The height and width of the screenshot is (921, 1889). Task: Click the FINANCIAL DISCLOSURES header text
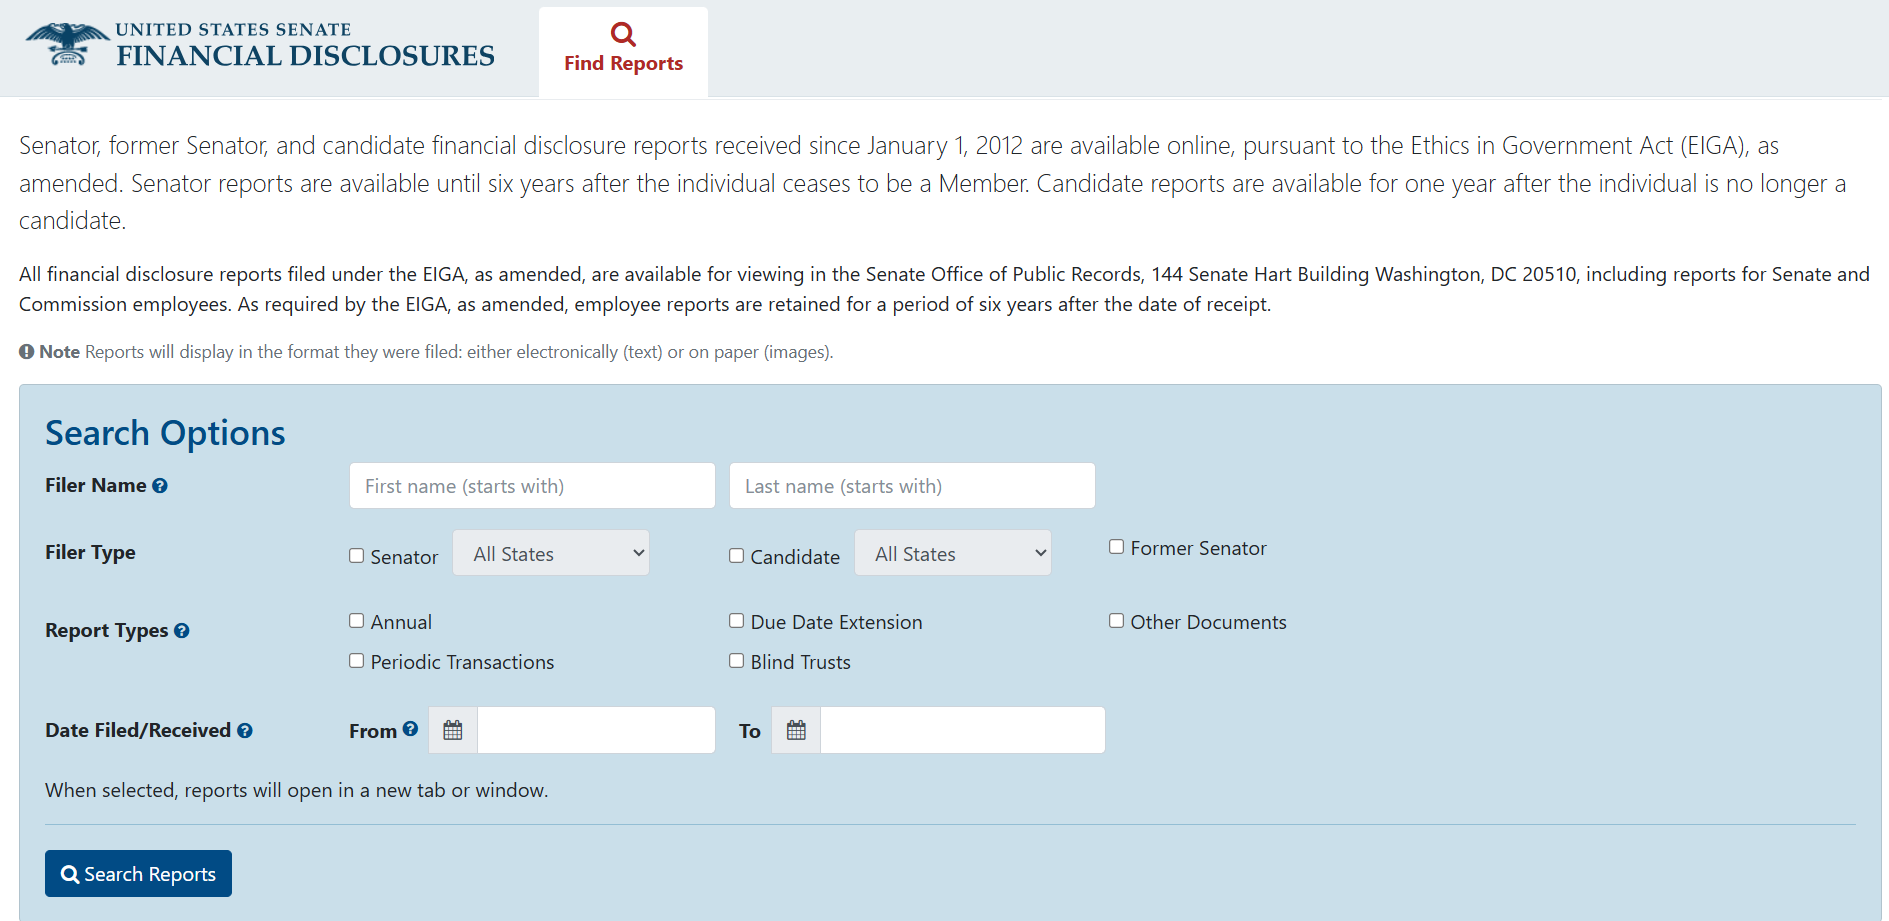pos(305,56)
